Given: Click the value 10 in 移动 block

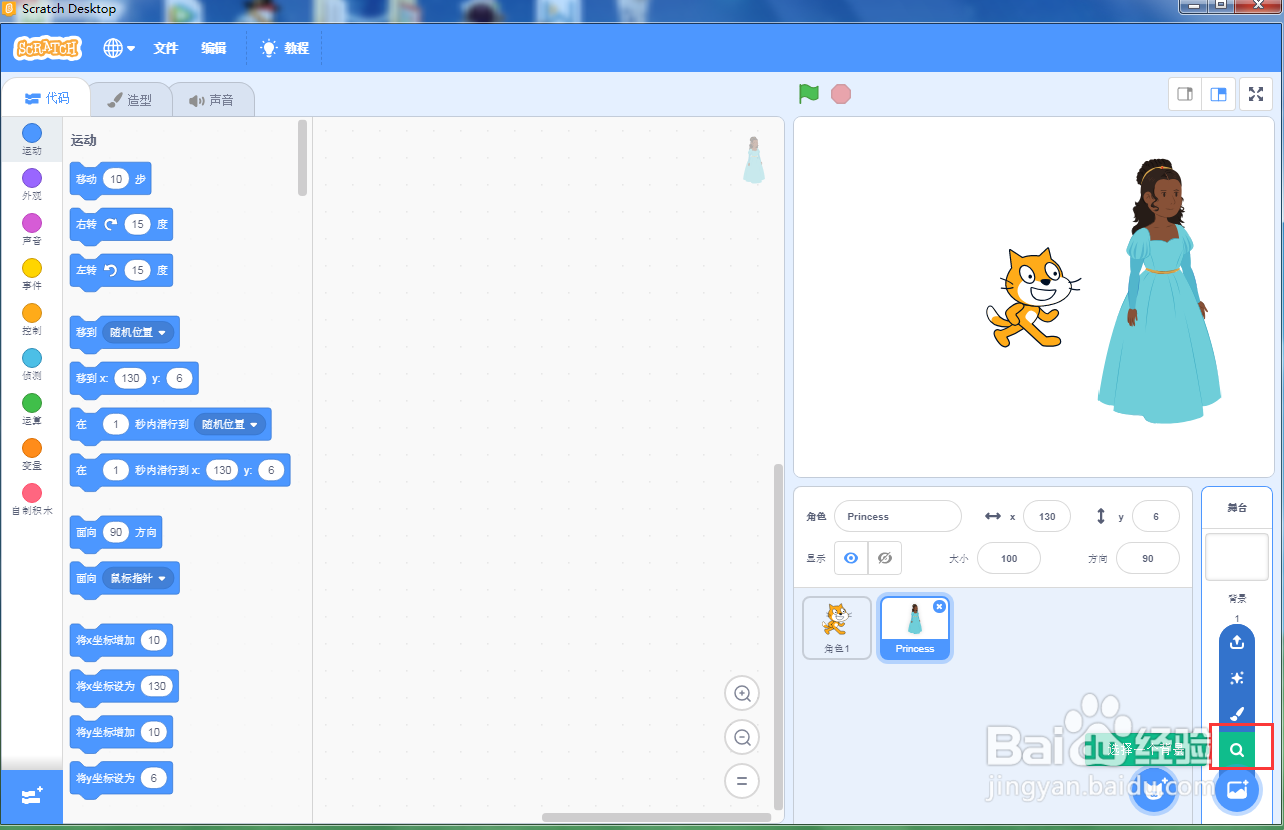Looking at the screenshot, I should click(x=116, y=179).
